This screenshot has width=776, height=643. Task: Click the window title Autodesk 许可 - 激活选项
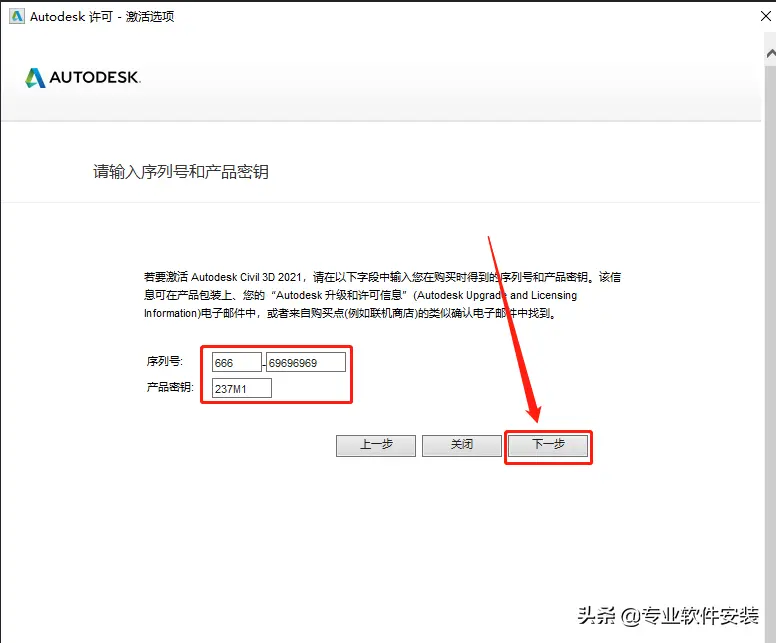pos(102,16)
